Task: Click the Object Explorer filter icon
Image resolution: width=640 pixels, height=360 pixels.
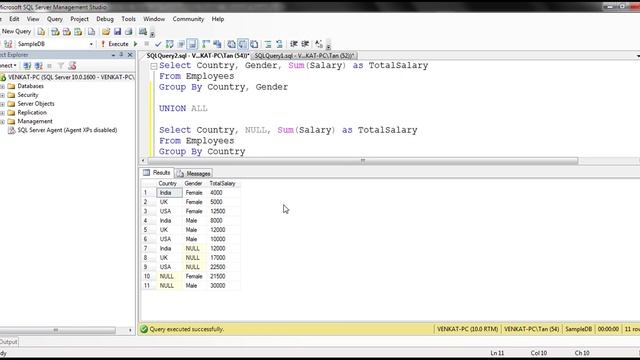Action: 61,66
